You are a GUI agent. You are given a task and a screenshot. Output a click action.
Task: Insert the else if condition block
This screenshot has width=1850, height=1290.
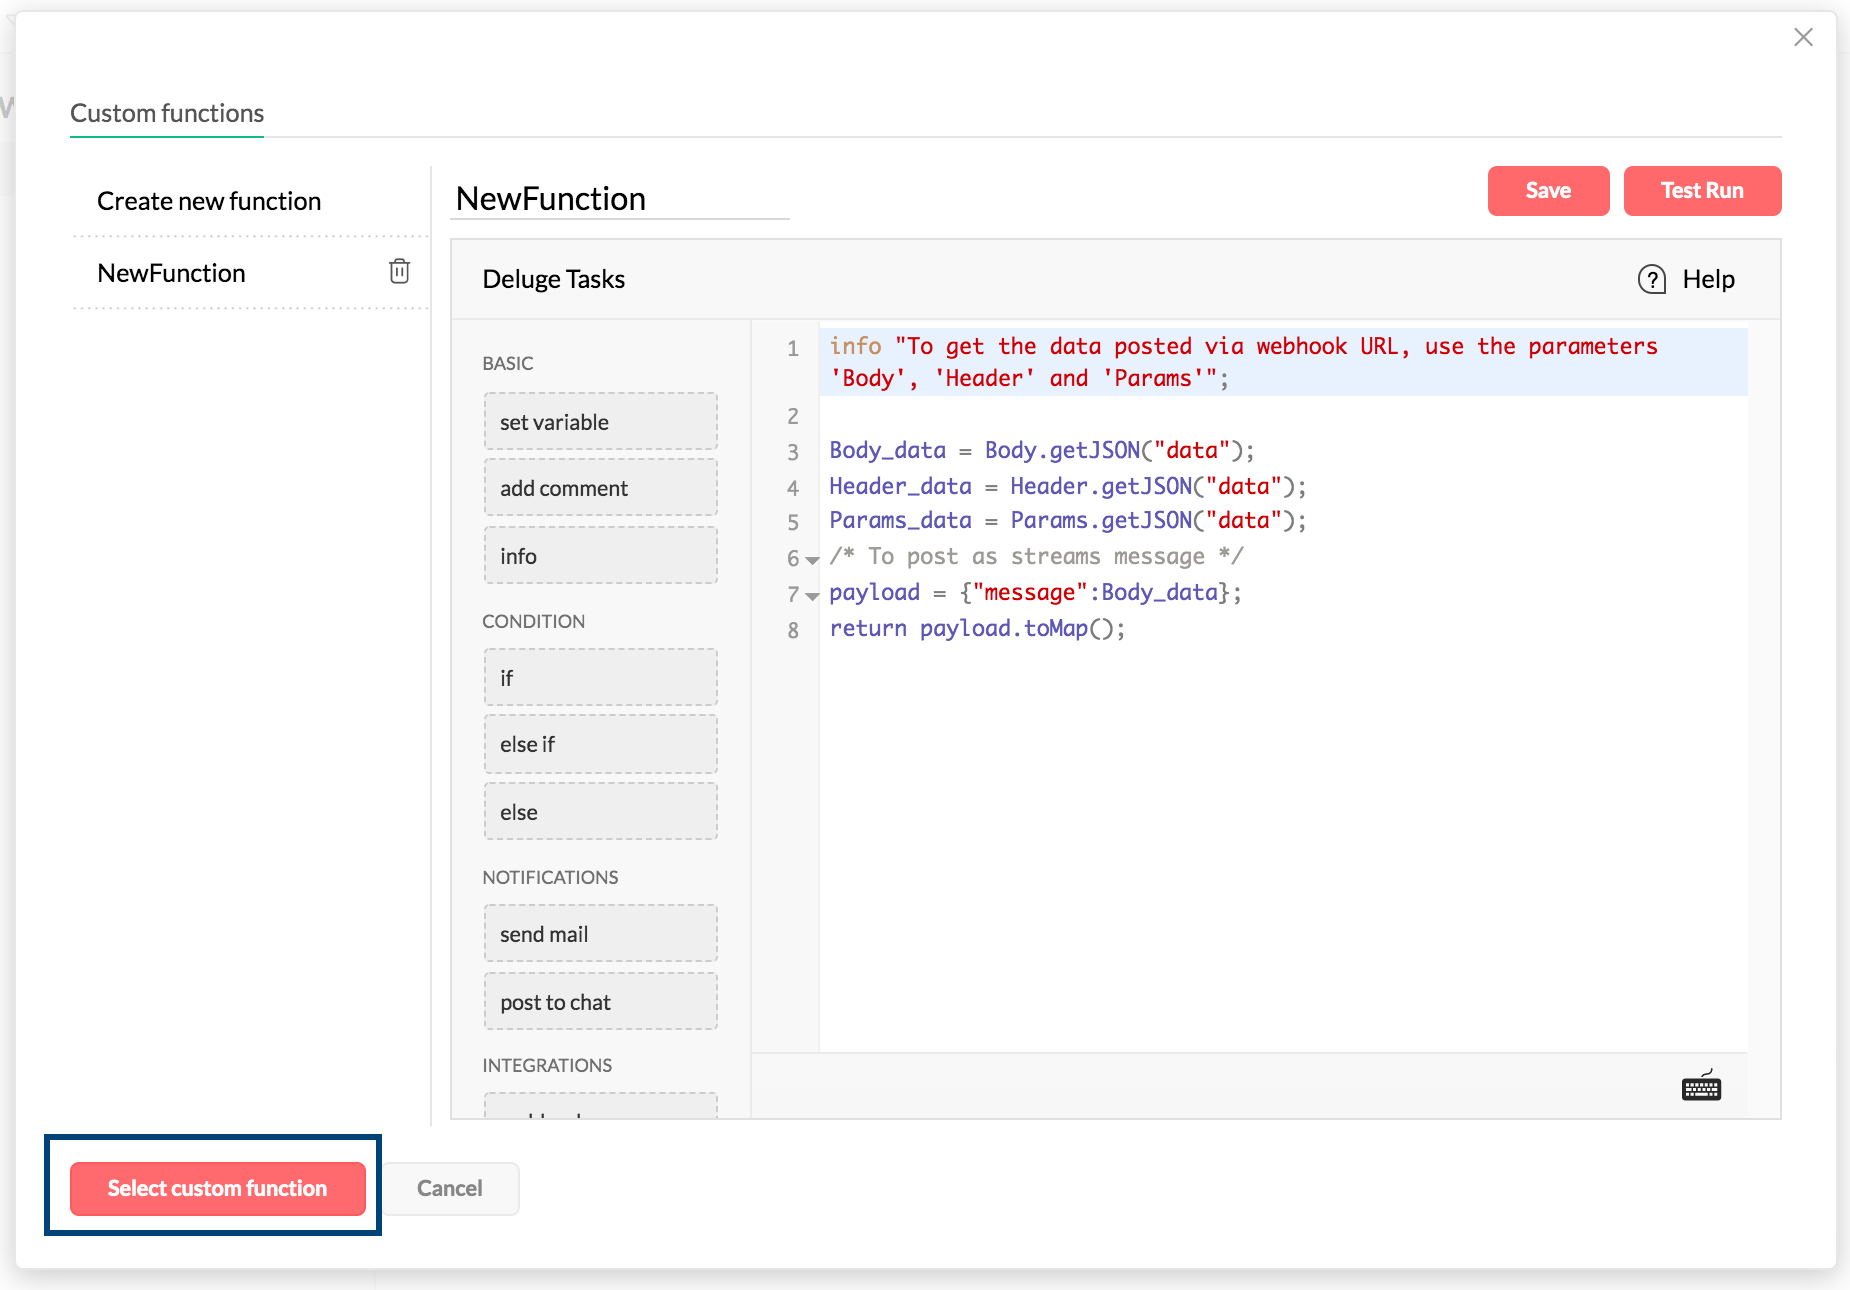click(600, 744)
